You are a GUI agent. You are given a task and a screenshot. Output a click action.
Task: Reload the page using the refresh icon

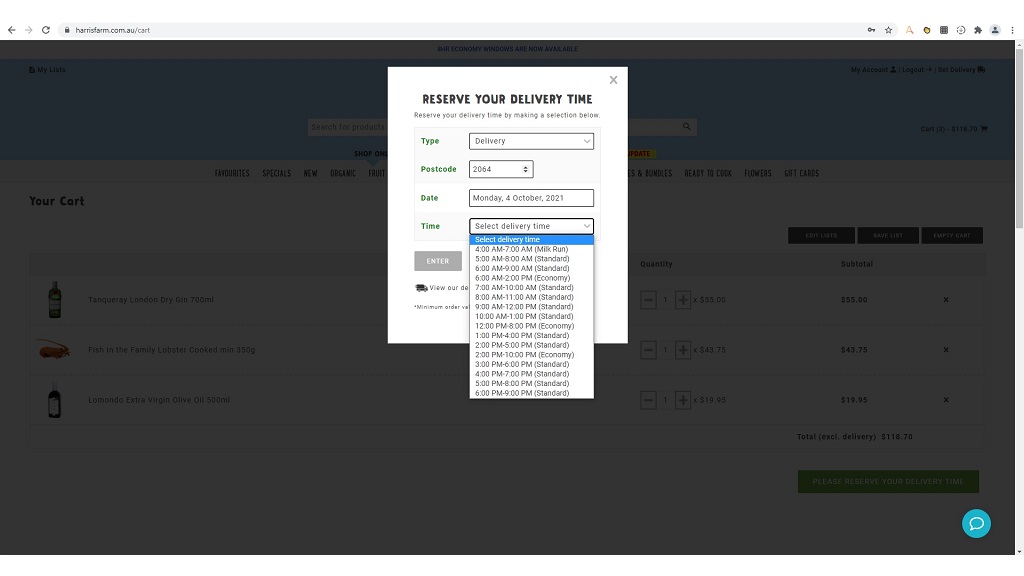point(45,30)
